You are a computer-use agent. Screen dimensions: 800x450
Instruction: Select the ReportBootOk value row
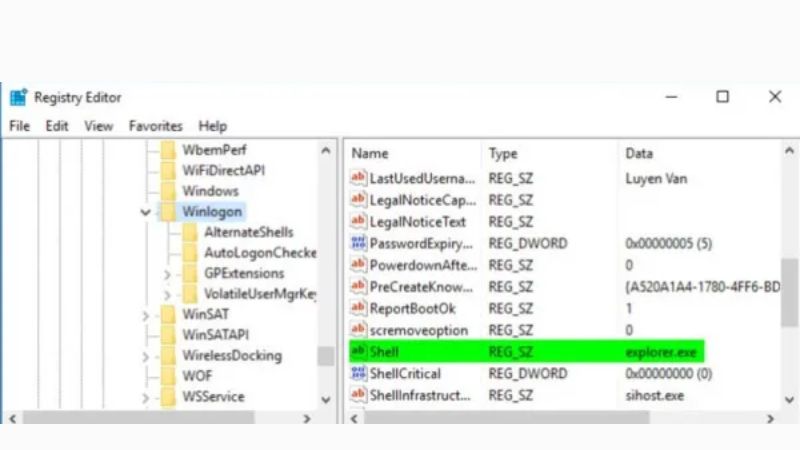[x=412, y=308]
